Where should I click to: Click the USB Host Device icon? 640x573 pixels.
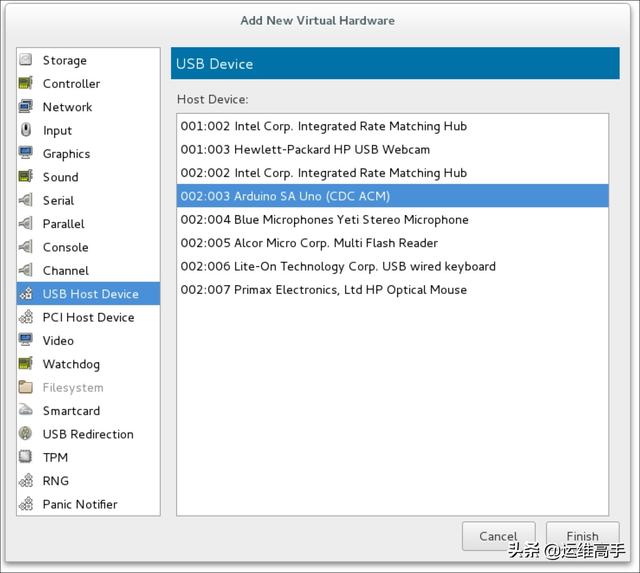coord(26,293)
